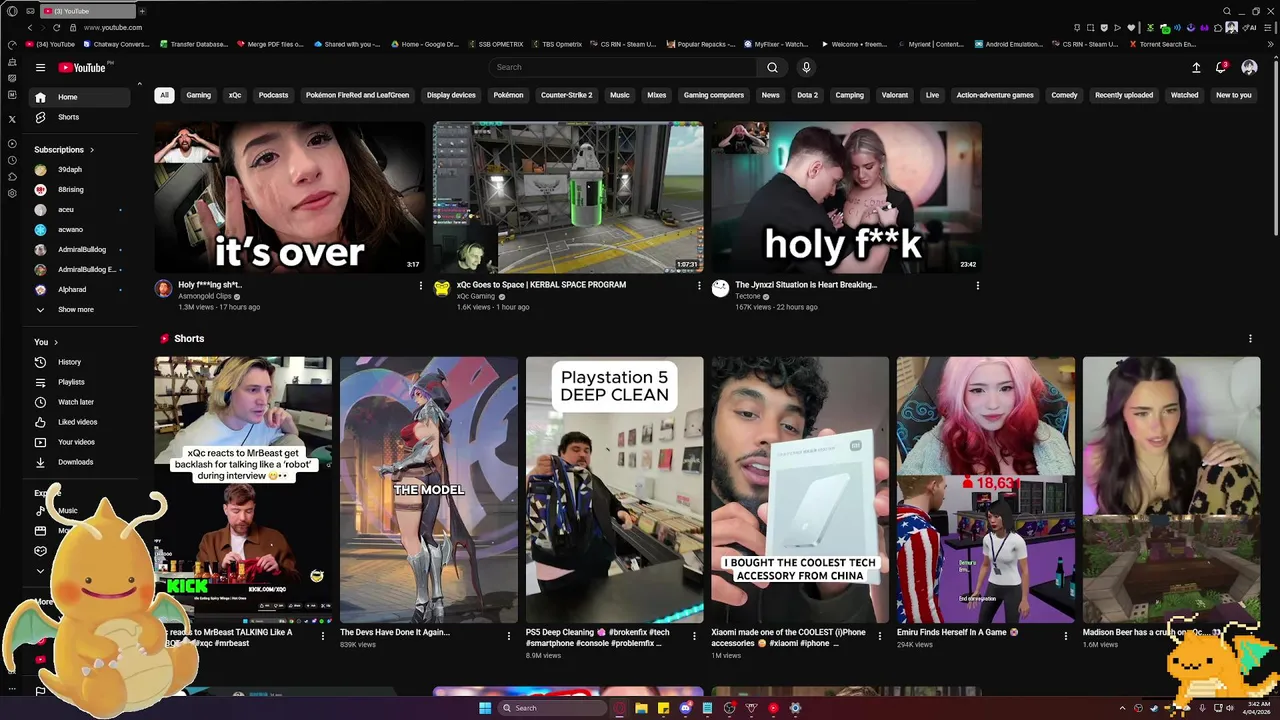Viewport: 1280px width, 720px height.
Task: Open the YouTube hamburger guide menu
Action: click(x=40, y=67)
